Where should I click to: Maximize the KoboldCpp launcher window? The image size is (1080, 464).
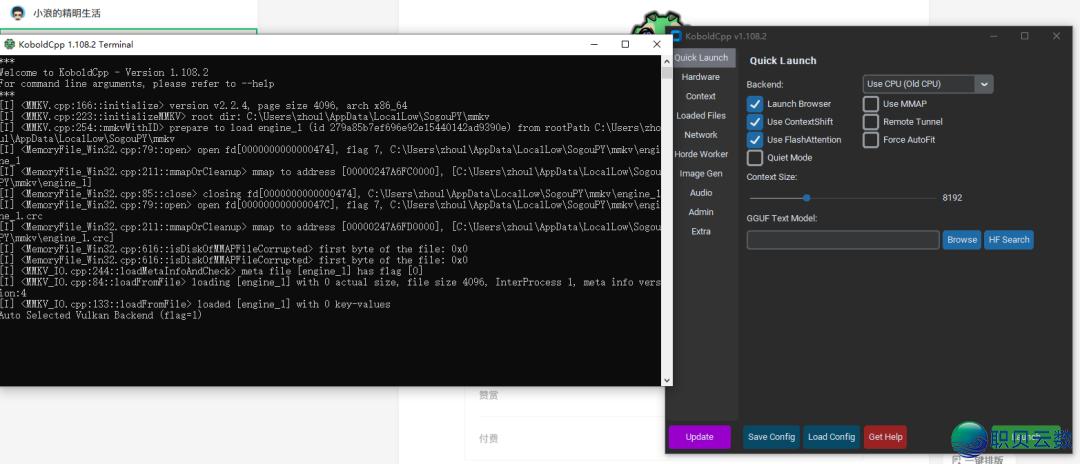[x=1024, y=36]
